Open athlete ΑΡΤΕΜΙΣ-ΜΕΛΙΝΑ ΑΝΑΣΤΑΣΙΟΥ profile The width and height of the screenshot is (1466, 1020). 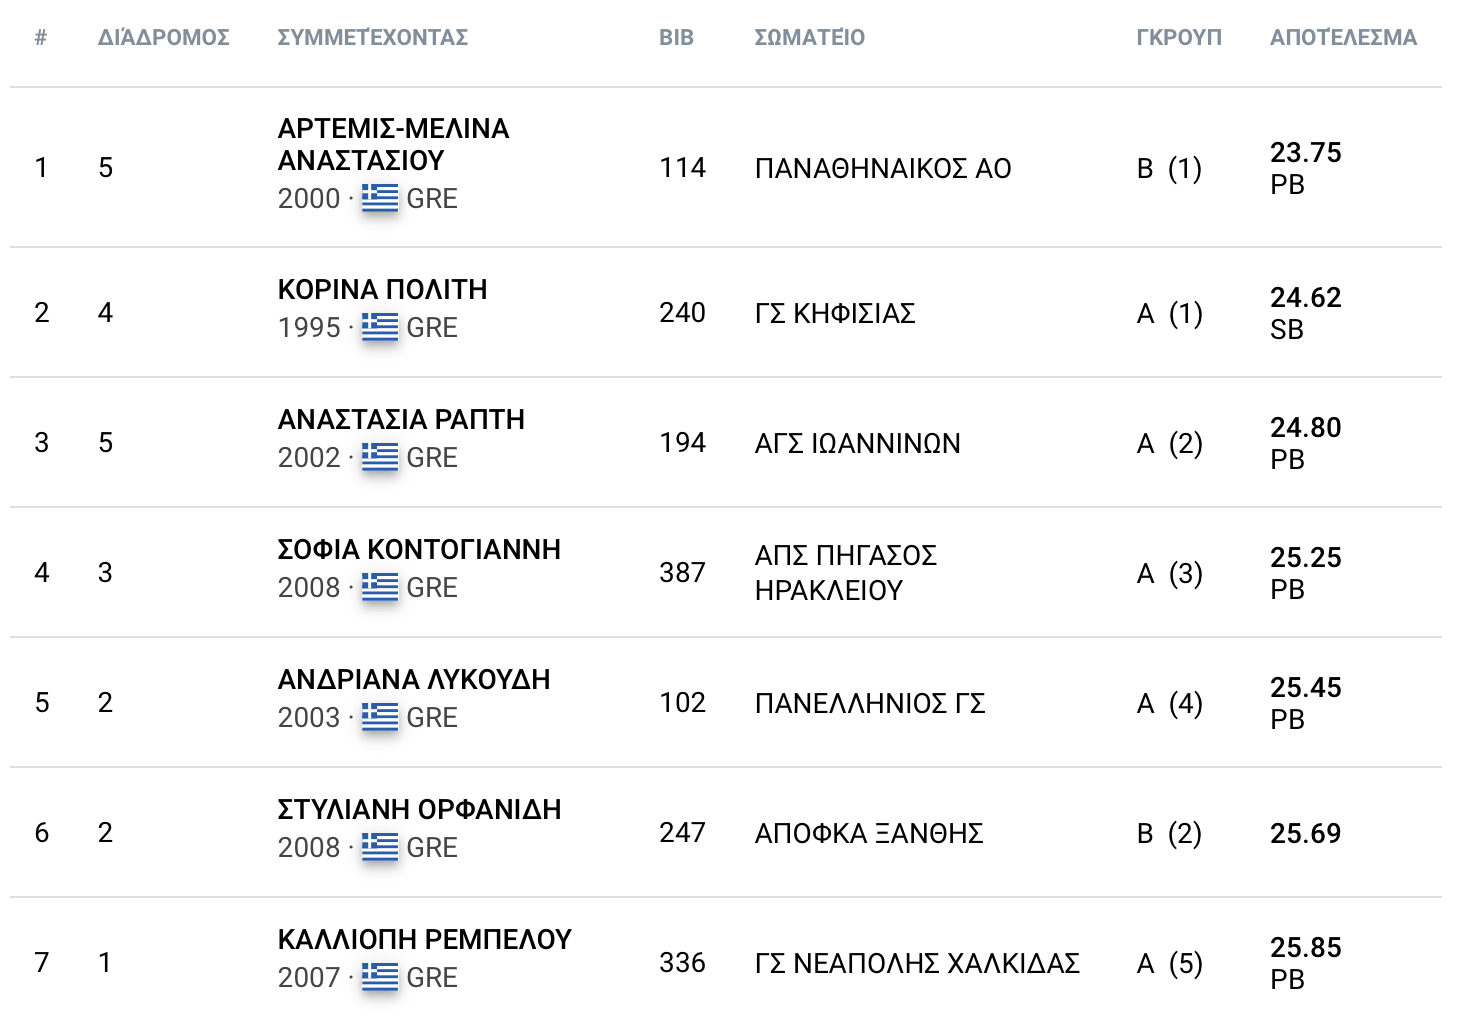click(394, 144)
